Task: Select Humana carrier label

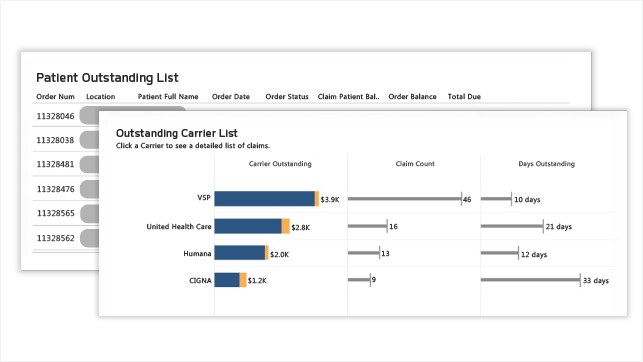Action: click(x=197, y=253)
